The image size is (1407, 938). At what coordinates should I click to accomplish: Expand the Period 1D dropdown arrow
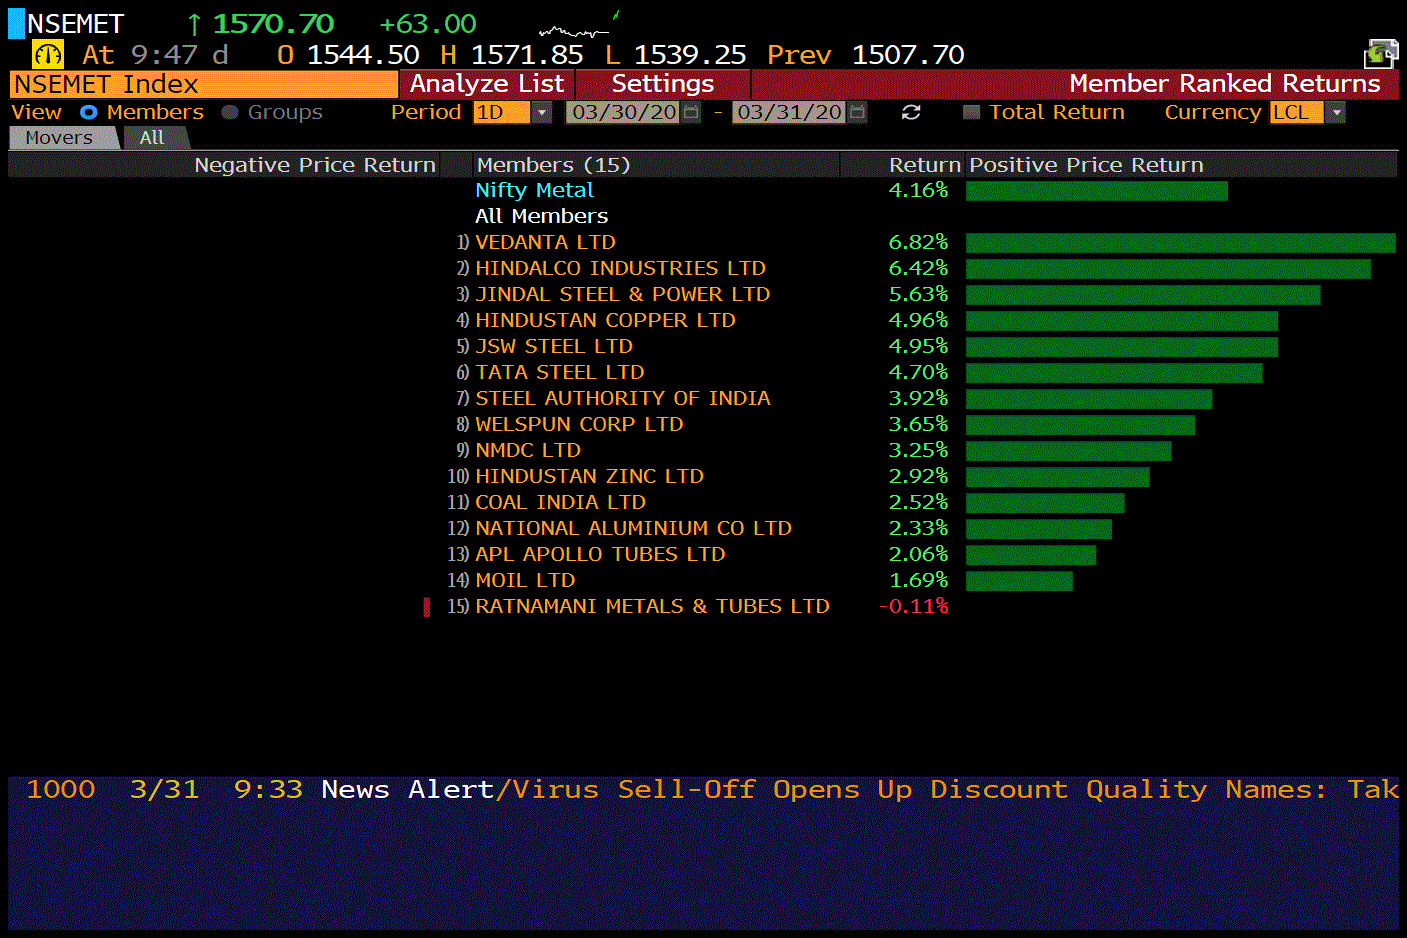click(542, 112)
